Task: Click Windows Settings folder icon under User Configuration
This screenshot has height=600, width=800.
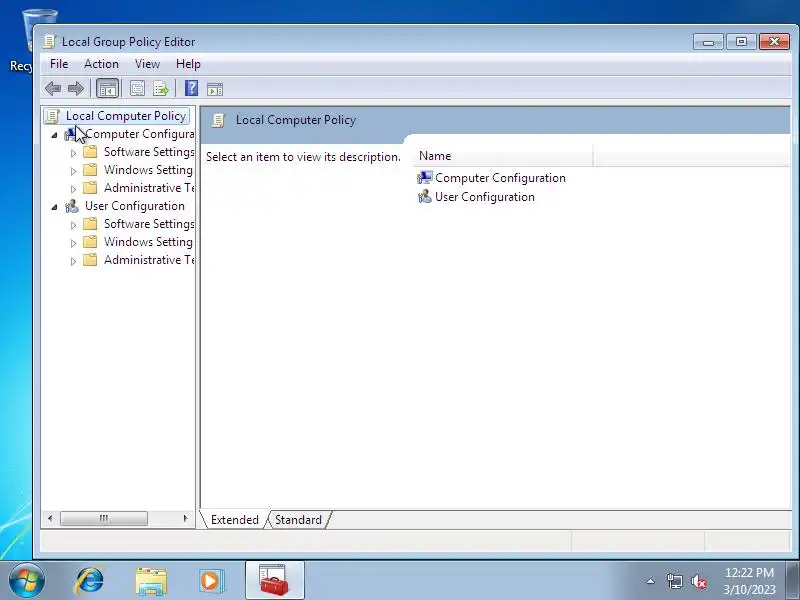Action: [x=90, y=242]
